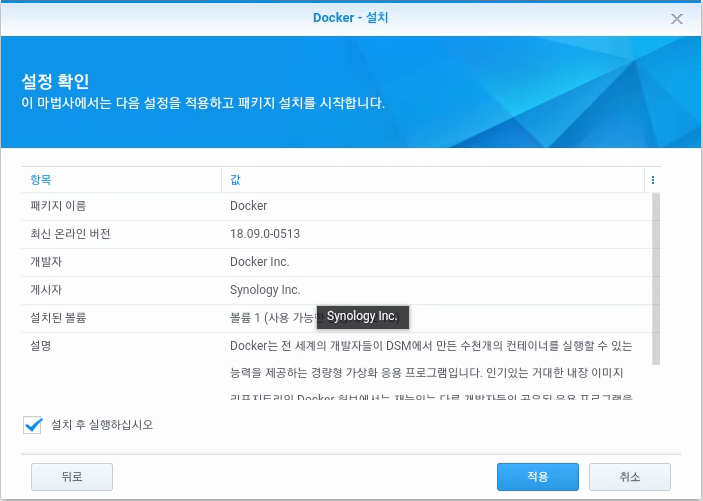Click the Docker description paragraph text
This screenshot has width=703, height=501.
[x=431, y=372]
